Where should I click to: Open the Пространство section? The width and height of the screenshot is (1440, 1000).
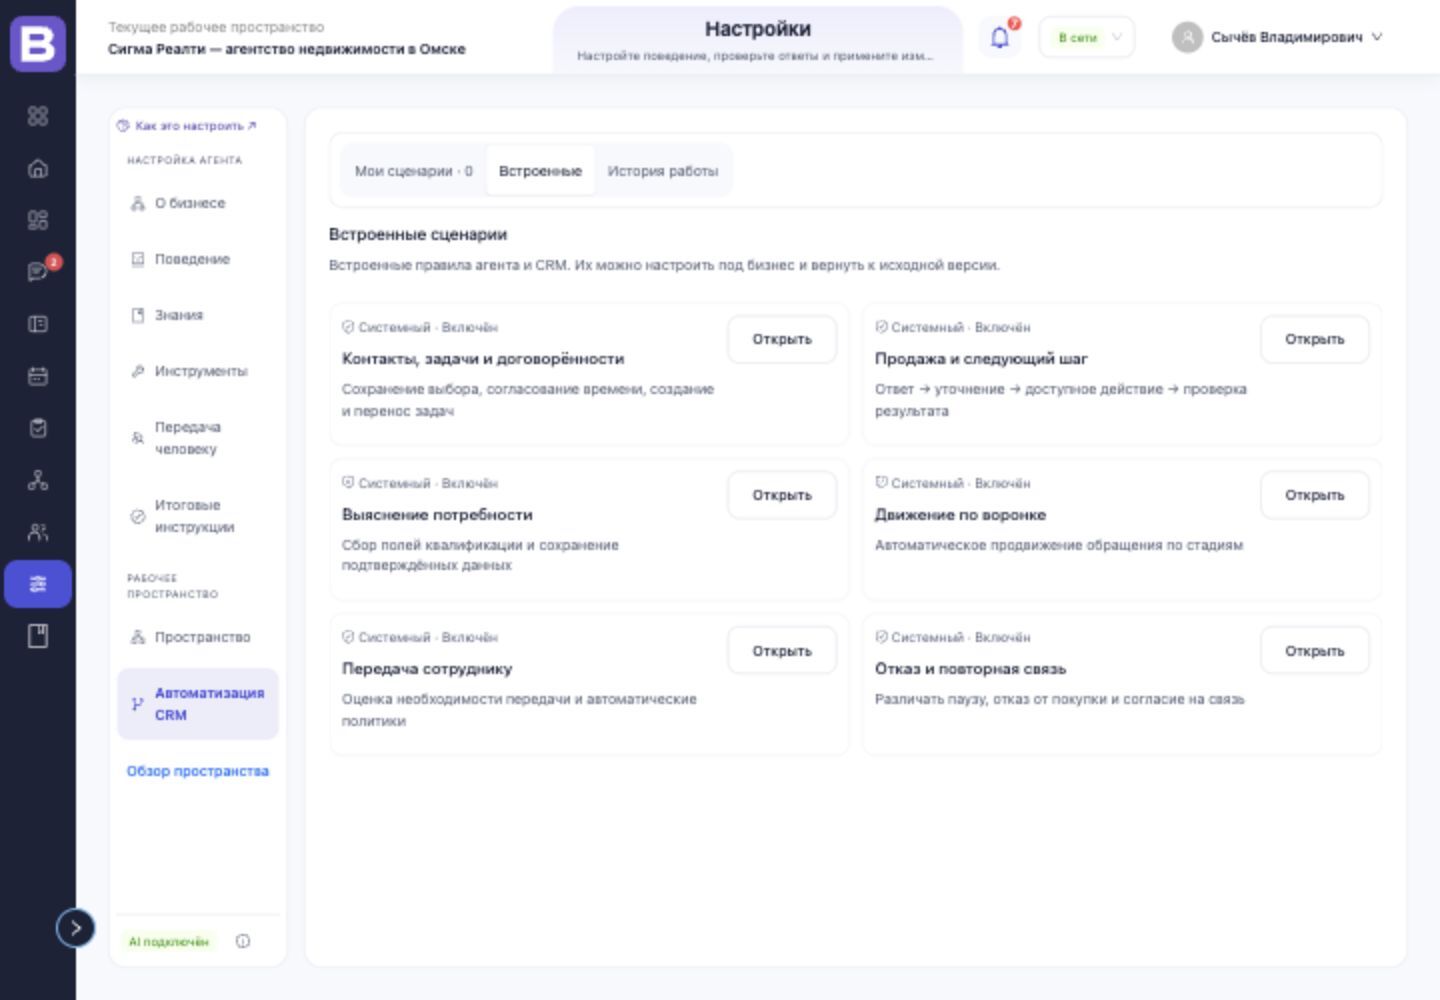coord(197,637)
